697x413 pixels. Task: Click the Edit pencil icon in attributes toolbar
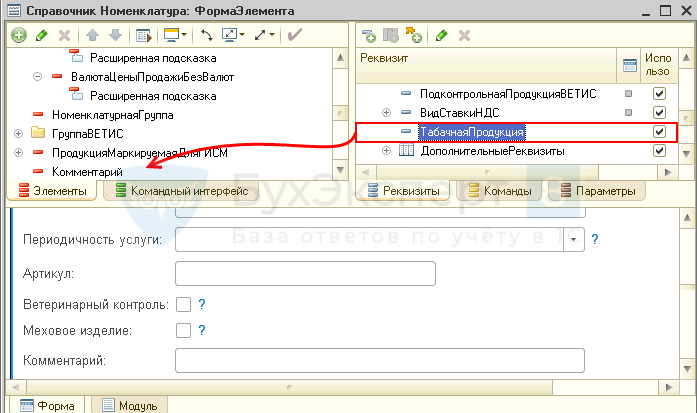[x=441, y=35]
